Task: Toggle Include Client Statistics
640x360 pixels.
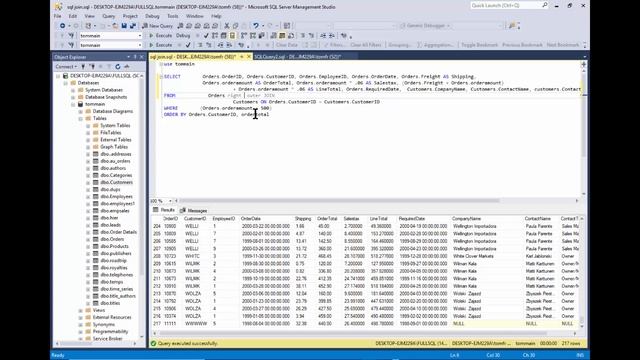Action: (262, 36)
